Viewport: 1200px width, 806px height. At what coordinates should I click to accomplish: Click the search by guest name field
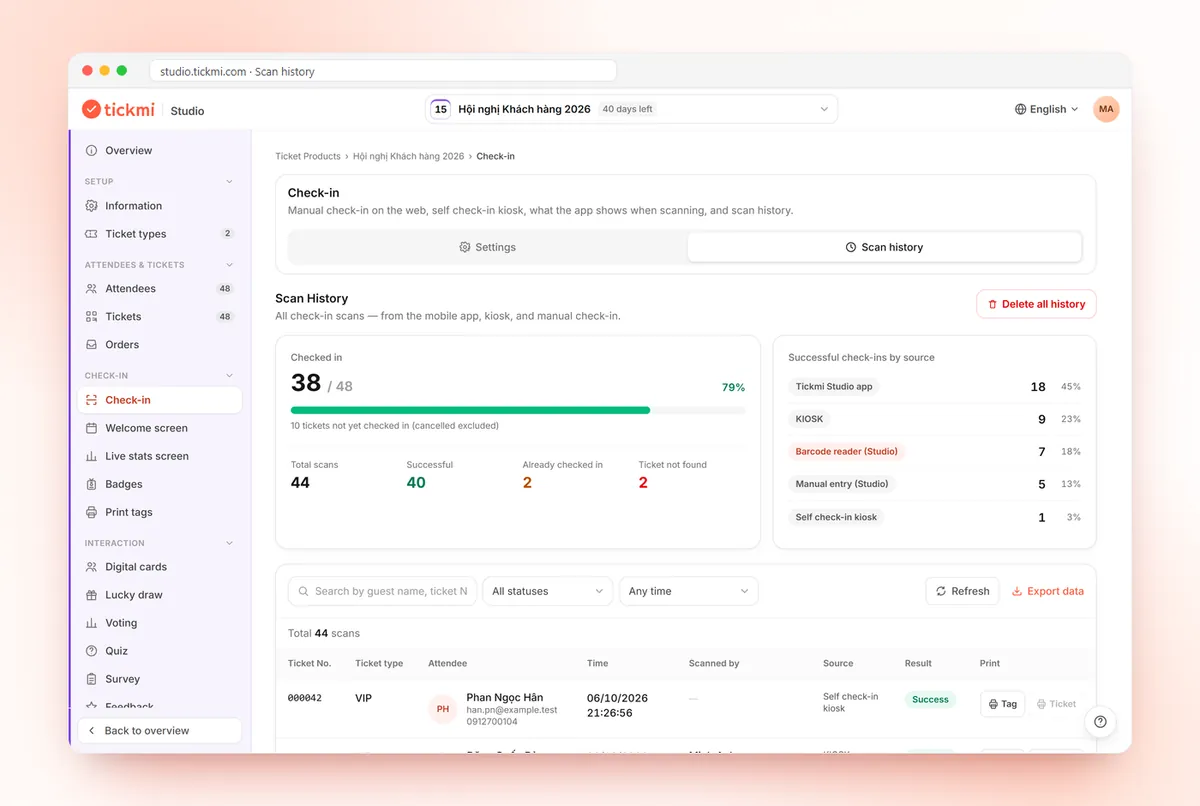pos(382,591)
